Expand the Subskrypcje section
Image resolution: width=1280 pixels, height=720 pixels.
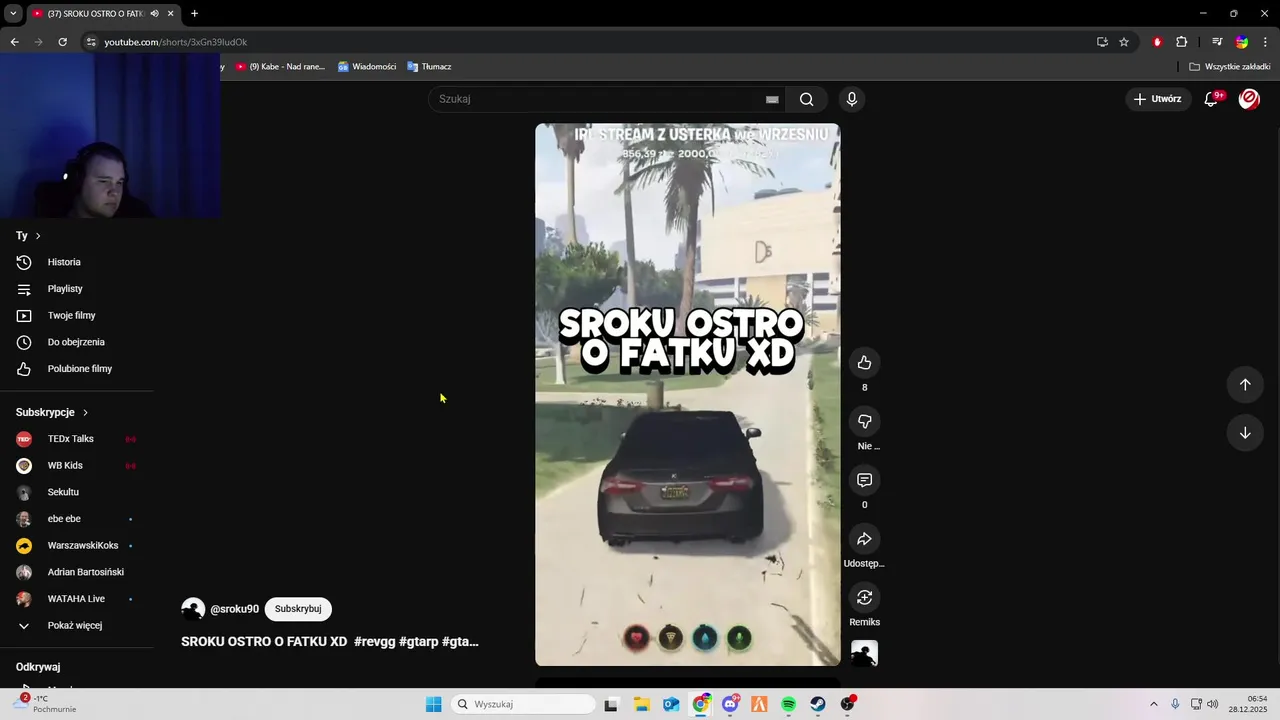pos(52,412)
